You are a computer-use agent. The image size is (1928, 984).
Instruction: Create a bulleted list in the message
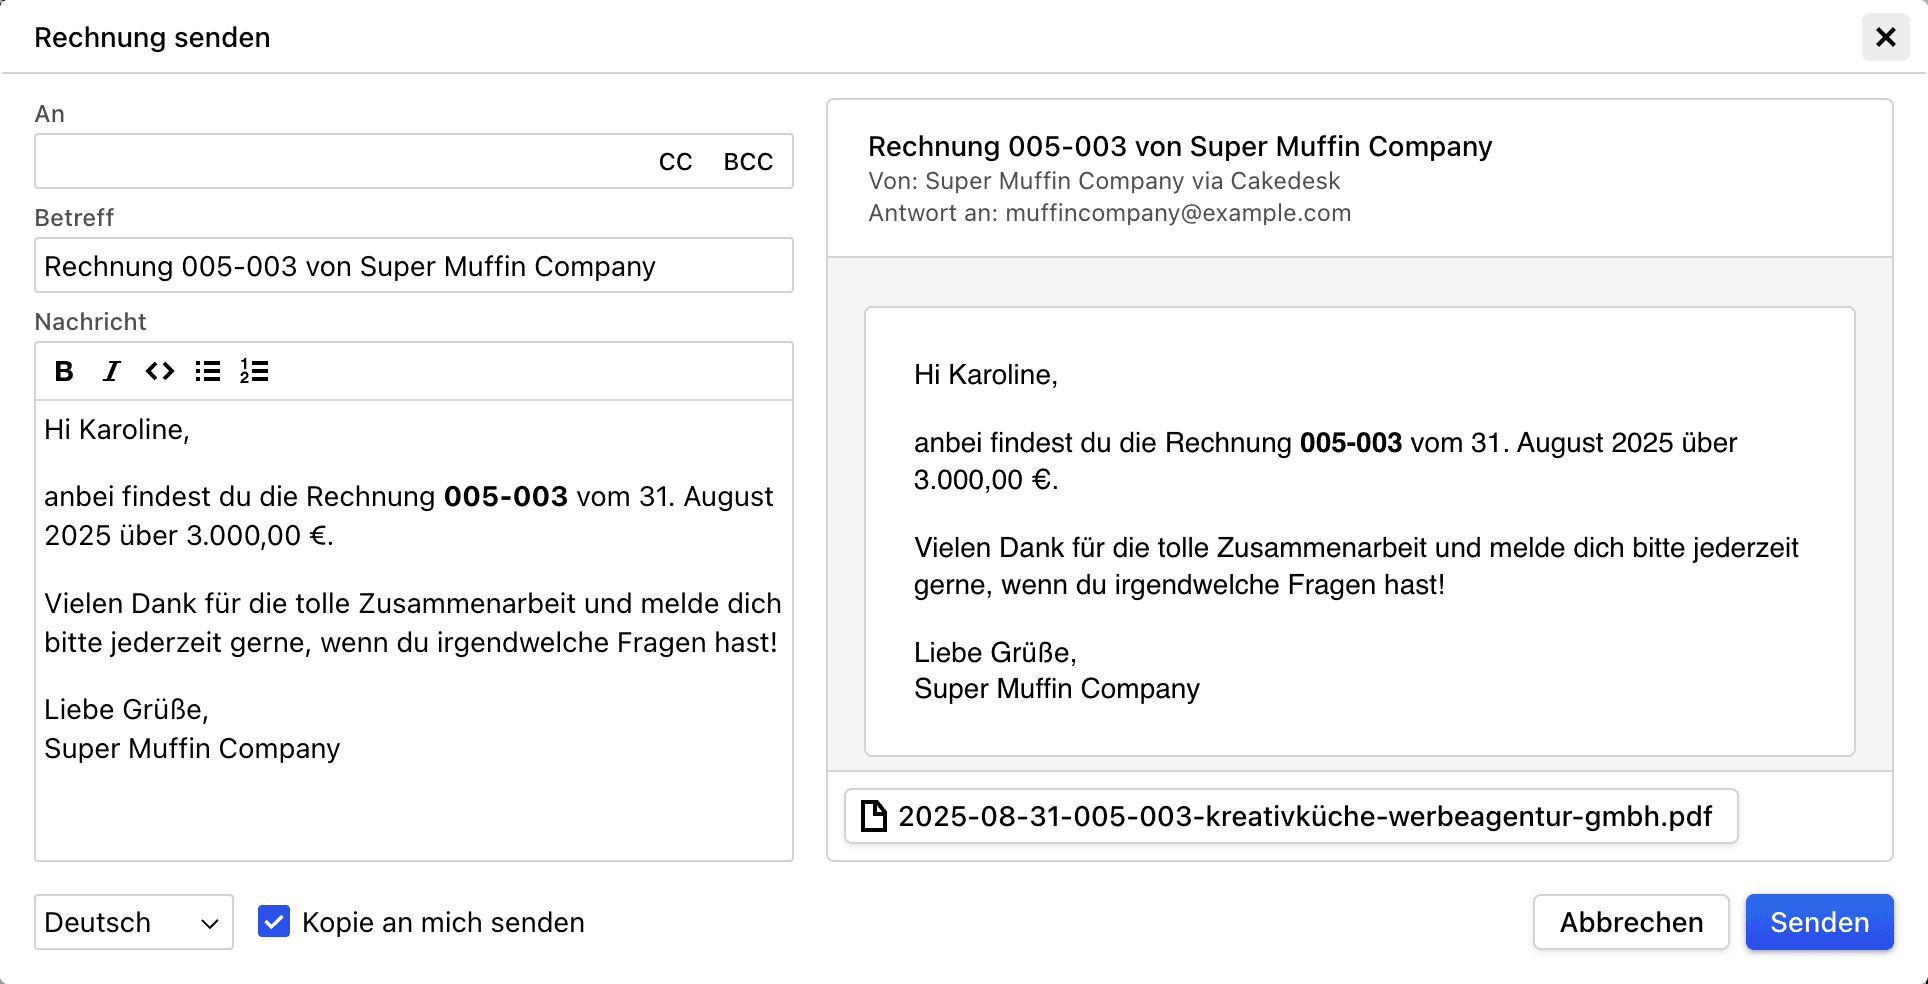pos(207,371)
